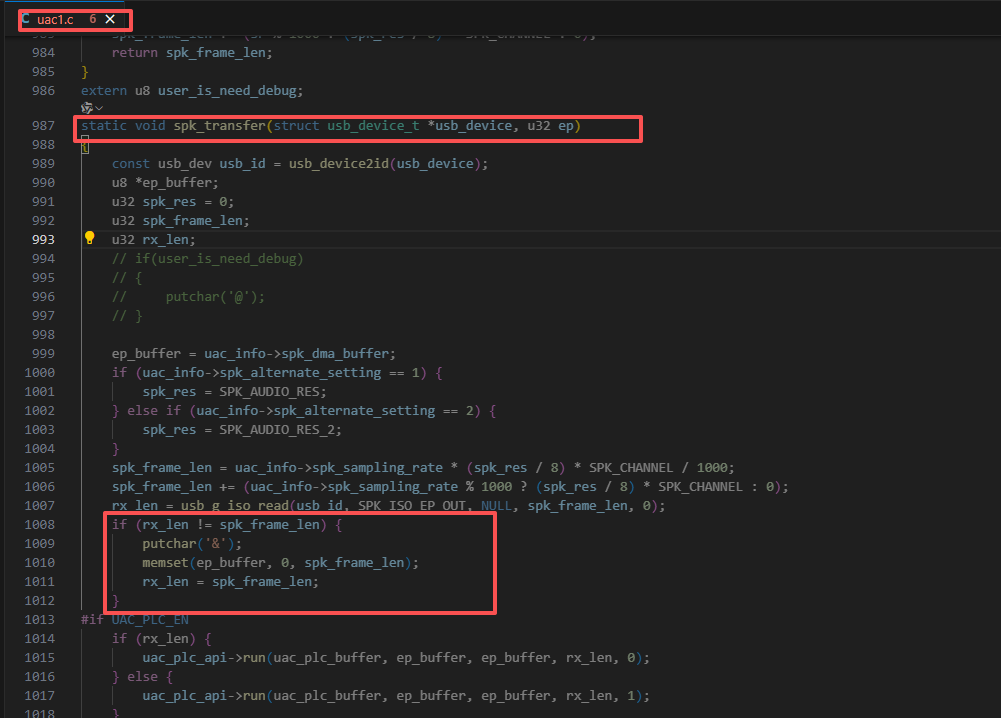Click the memset call on line 1010
The height and width of the screenshot is (718, 1001).
[165, 563]
